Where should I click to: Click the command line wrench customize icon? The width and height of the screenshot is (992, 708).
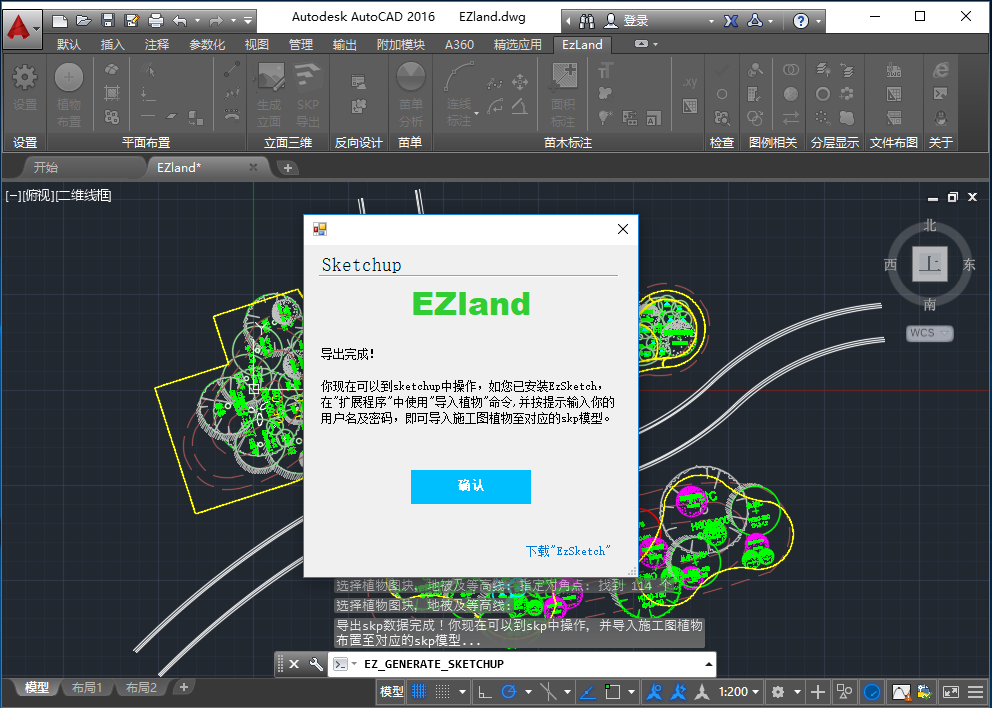316,664
